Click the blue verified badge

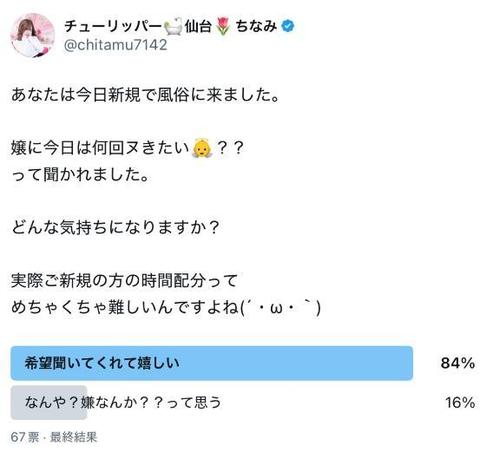(288, 26)
